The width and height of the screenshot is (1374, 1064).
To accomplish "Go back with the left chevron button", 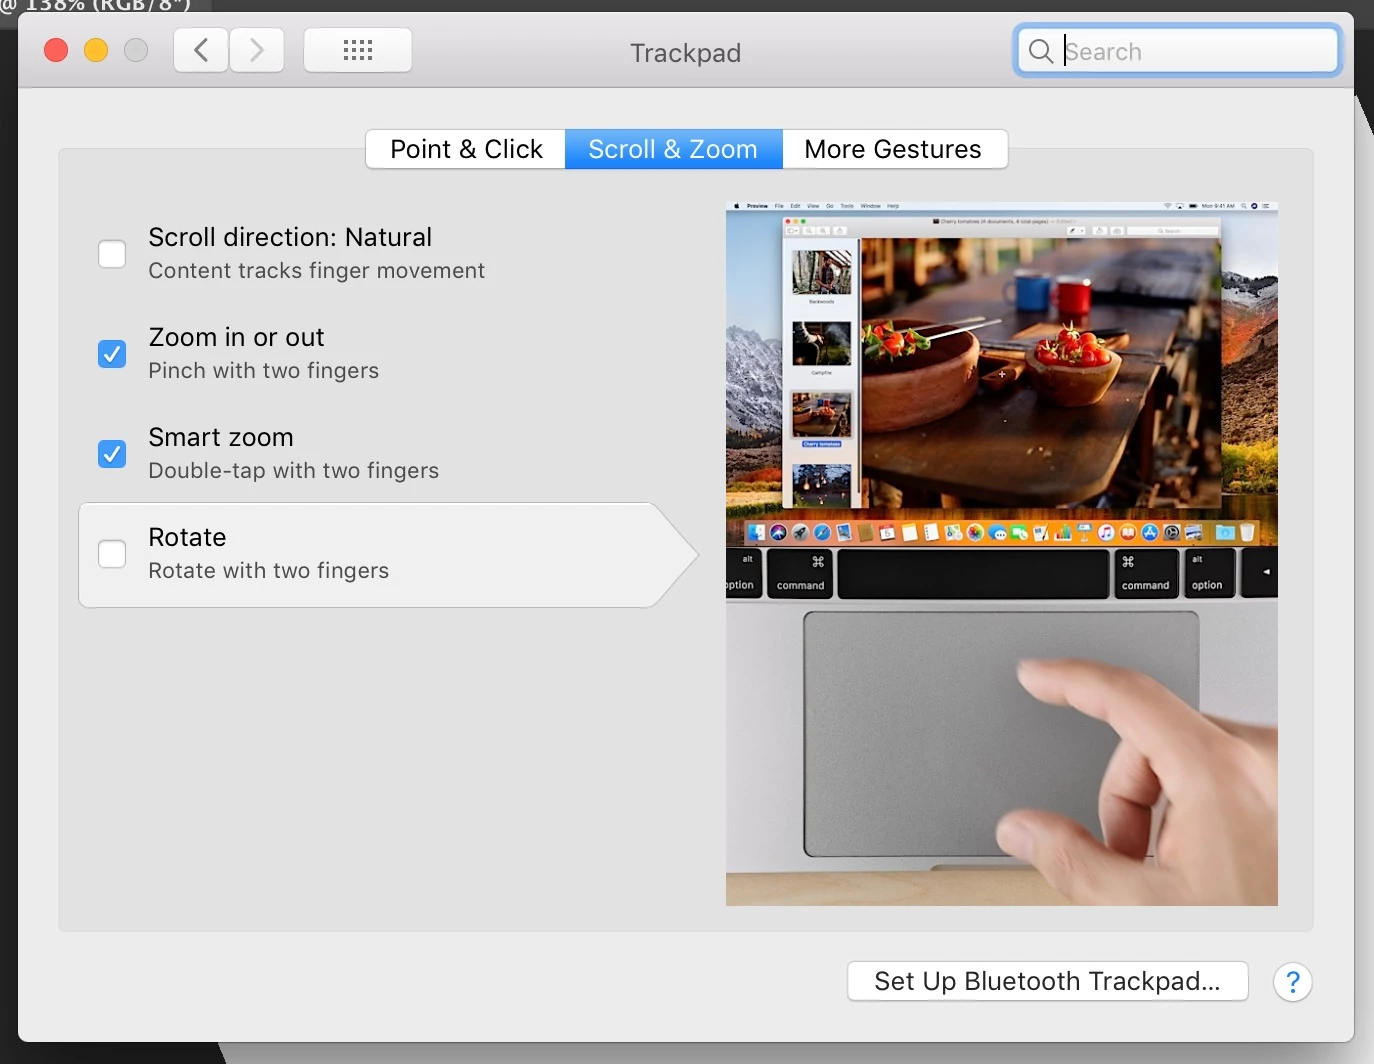I will coord(201,50).
